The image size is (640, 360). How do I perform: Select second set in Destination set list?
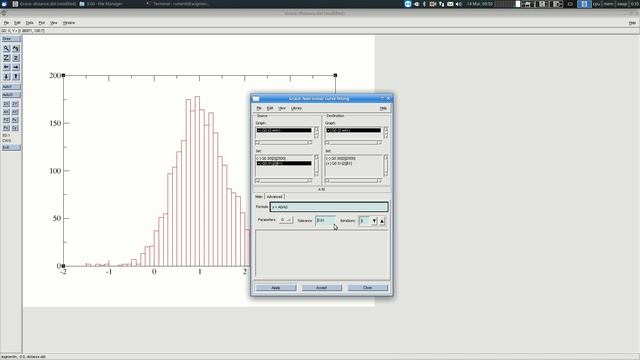(353, 163)
